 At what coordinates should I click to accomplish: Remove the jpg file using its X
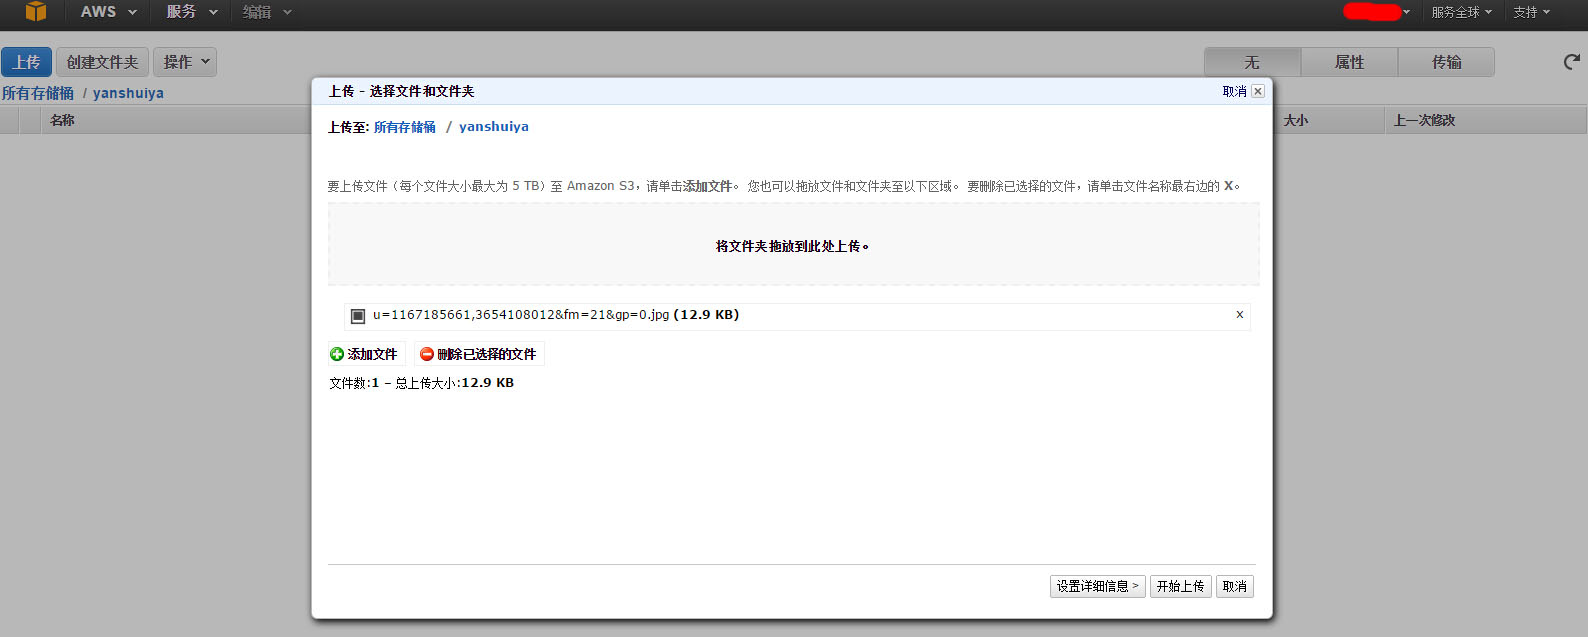(1240, 315)
